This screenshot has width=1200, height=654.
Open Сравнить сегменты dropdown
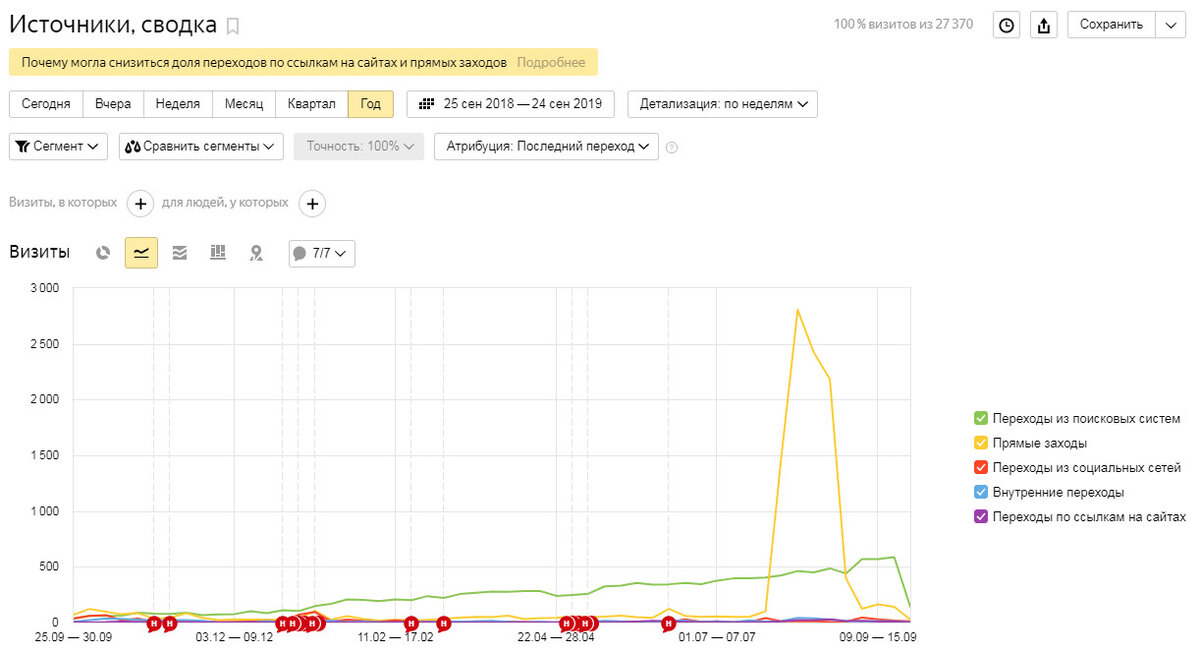pos(201,146)
